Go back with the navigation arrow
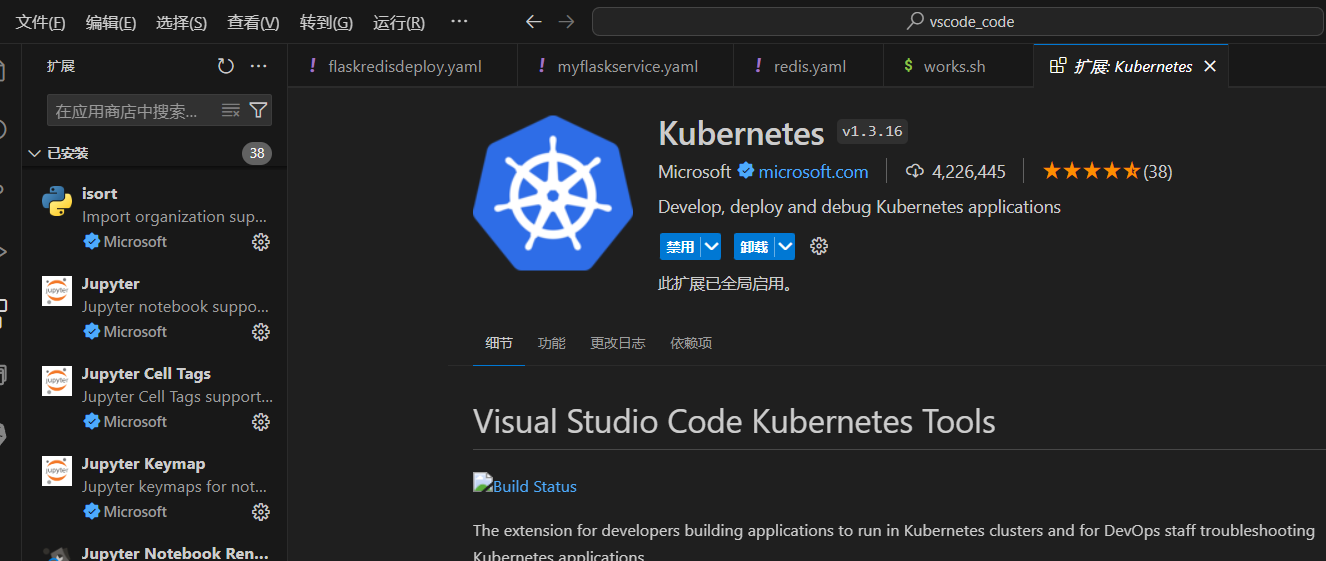 click(x=533, y=22)
